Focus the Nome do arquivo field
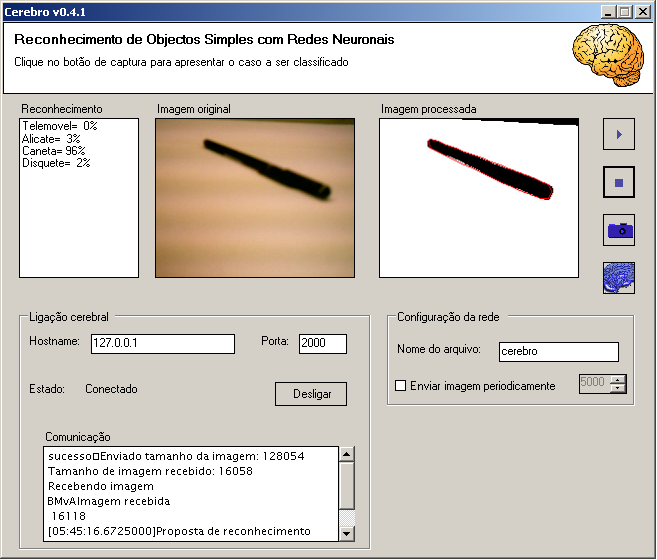This screenshot has height=560, width=657. (559, 351)
